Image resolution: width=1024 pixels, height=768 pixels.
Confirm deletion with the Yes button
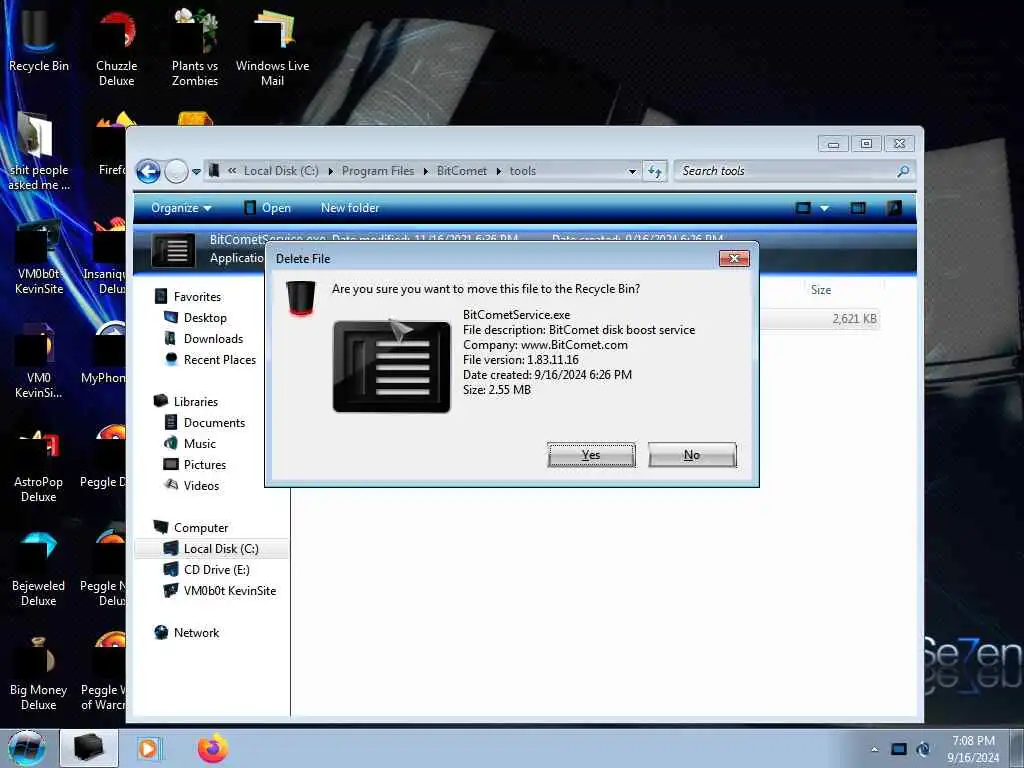[x=591, y=455]
